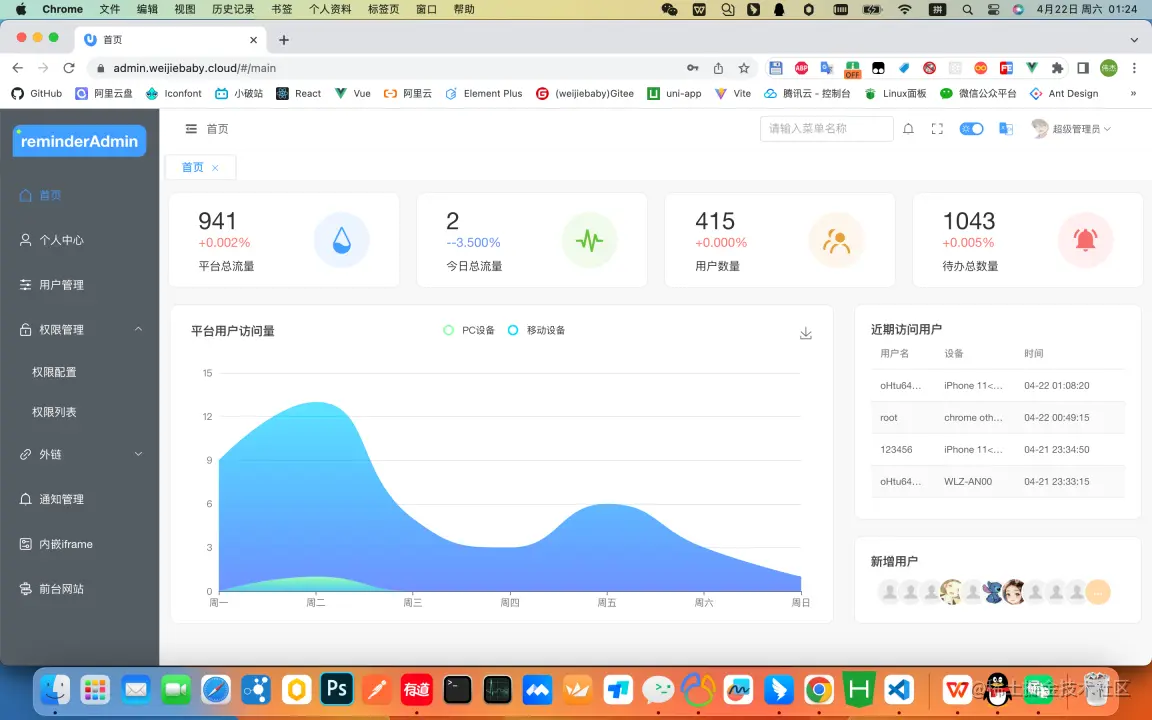Toggle the blue theme switch in header
The height and width of the screenshot is (720, 1152).
coord(971,129)
